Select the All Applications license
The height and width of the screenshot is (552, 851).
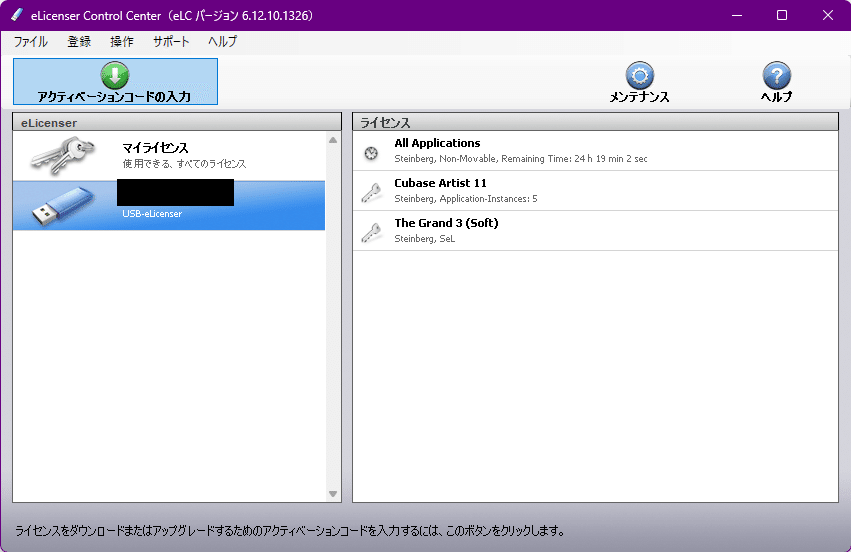pos(595,151)
